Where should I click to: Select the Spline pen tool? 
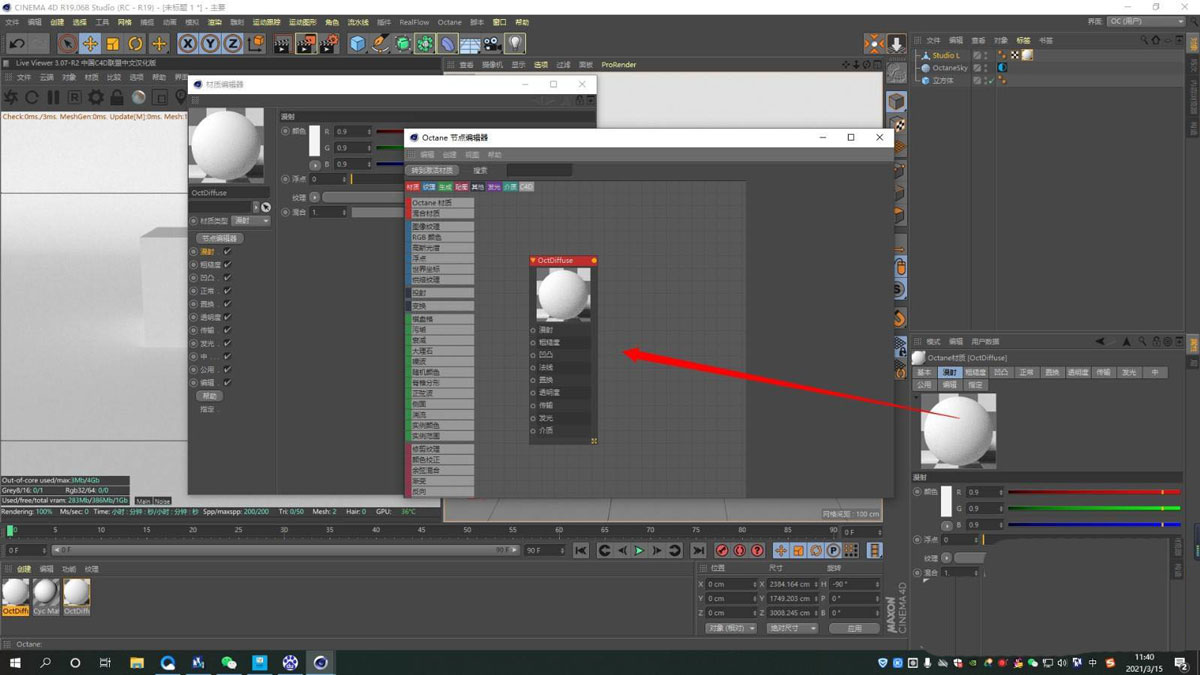pyautogui.click(x=380, y=44)
